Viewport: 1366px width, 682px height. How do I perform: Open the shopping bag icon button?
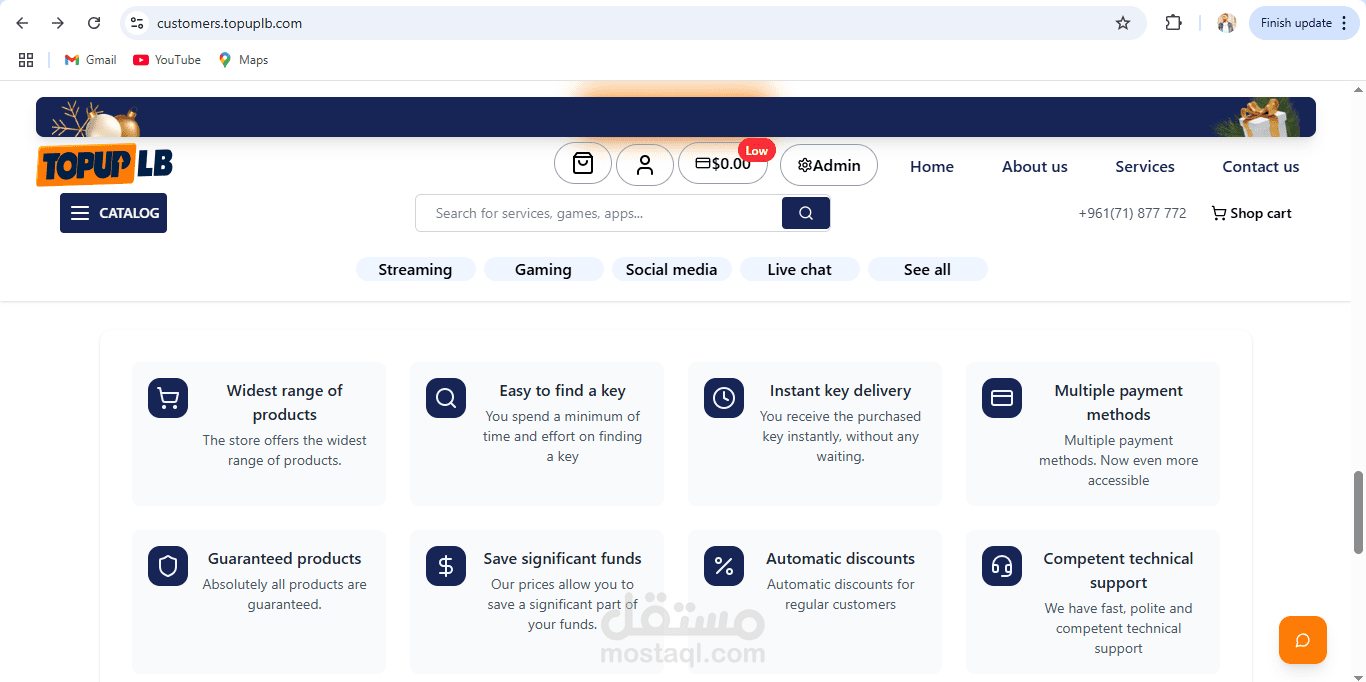(583, 164)
